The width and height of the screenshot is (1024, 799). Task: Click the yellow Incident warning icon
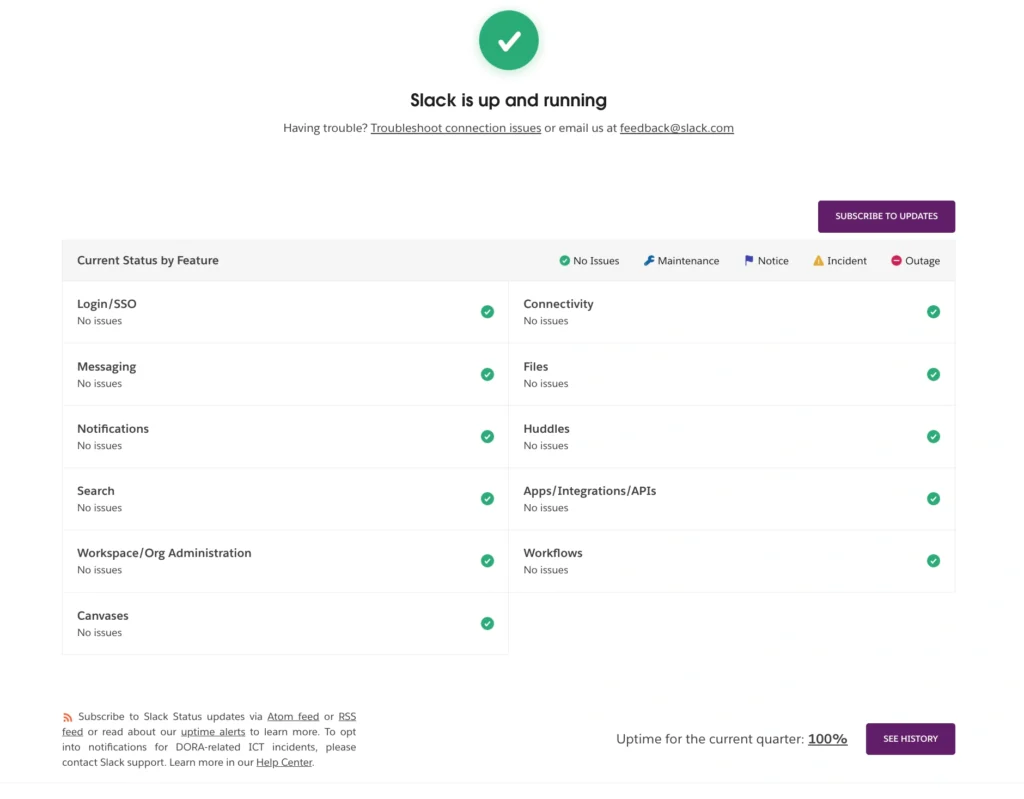click(x=818, y=260)
